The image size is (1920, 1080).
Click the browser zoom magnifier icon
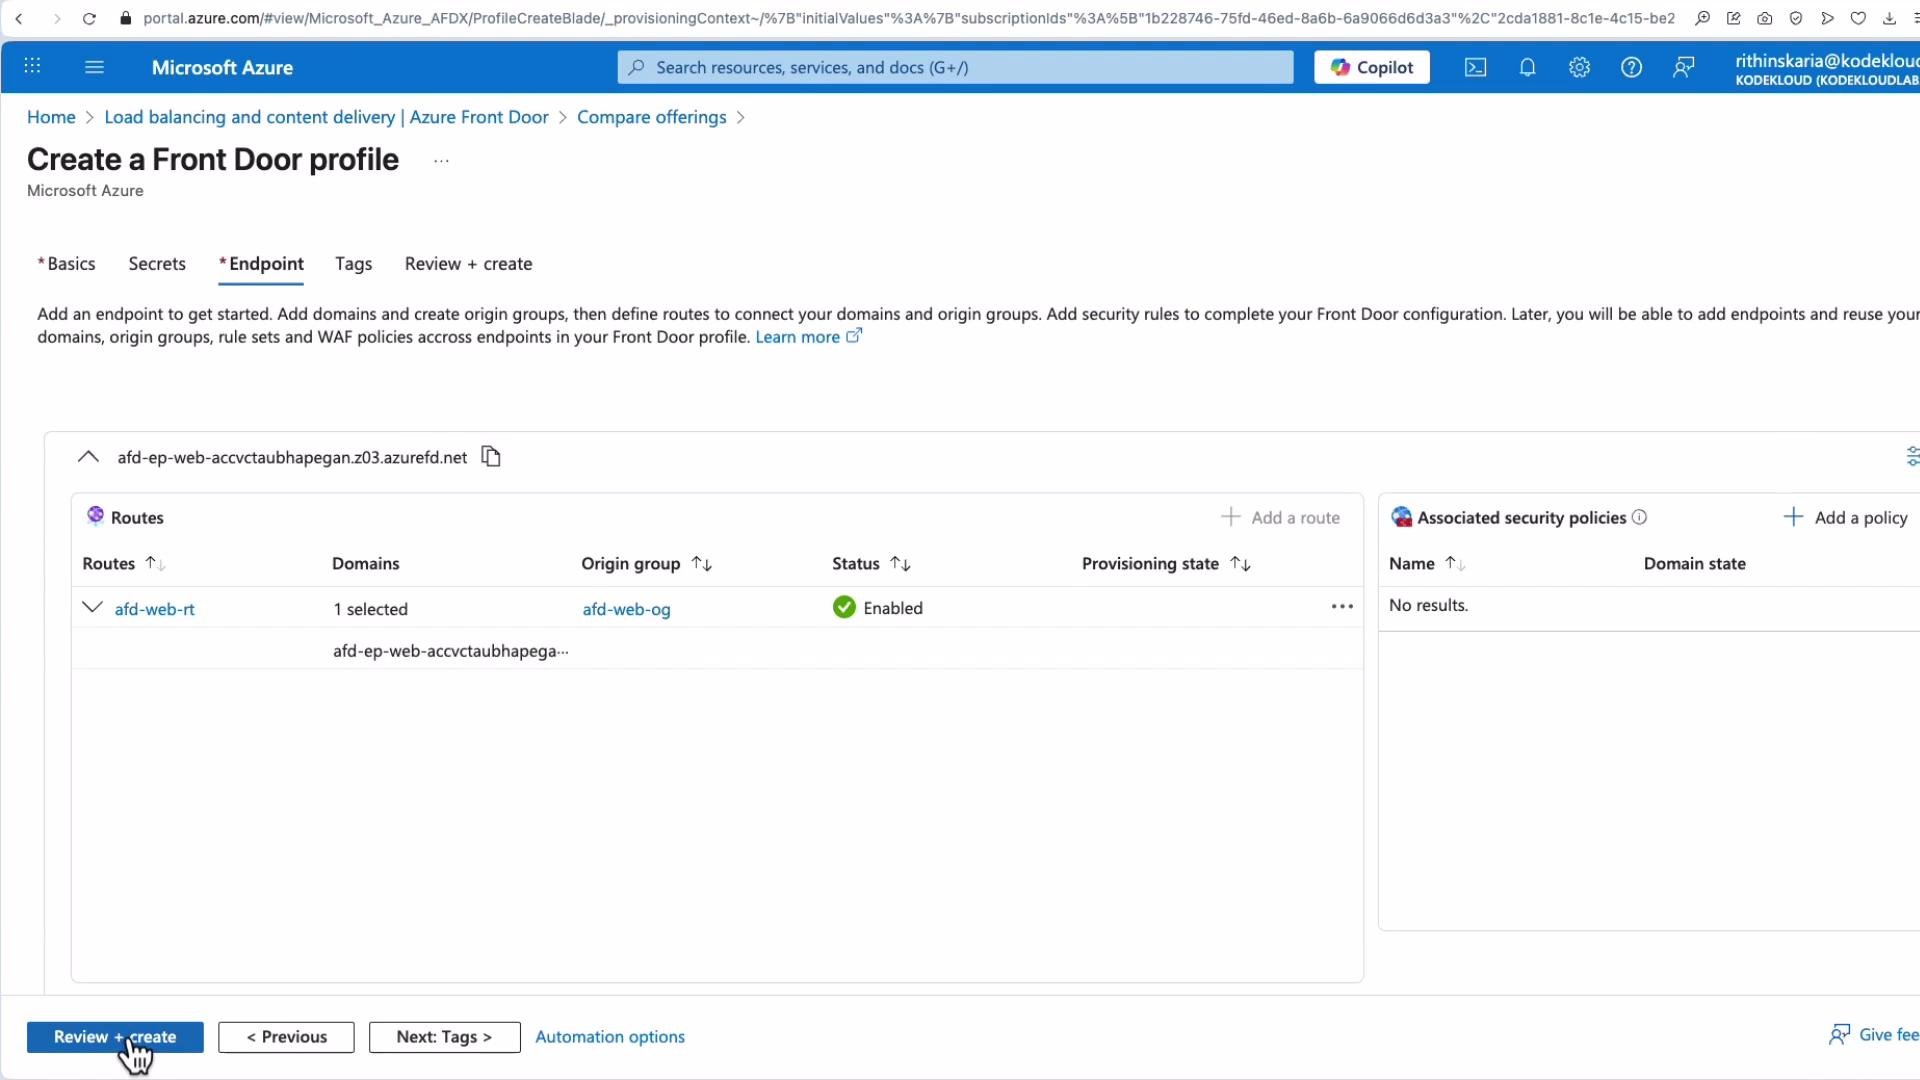tap(1702, 18)
